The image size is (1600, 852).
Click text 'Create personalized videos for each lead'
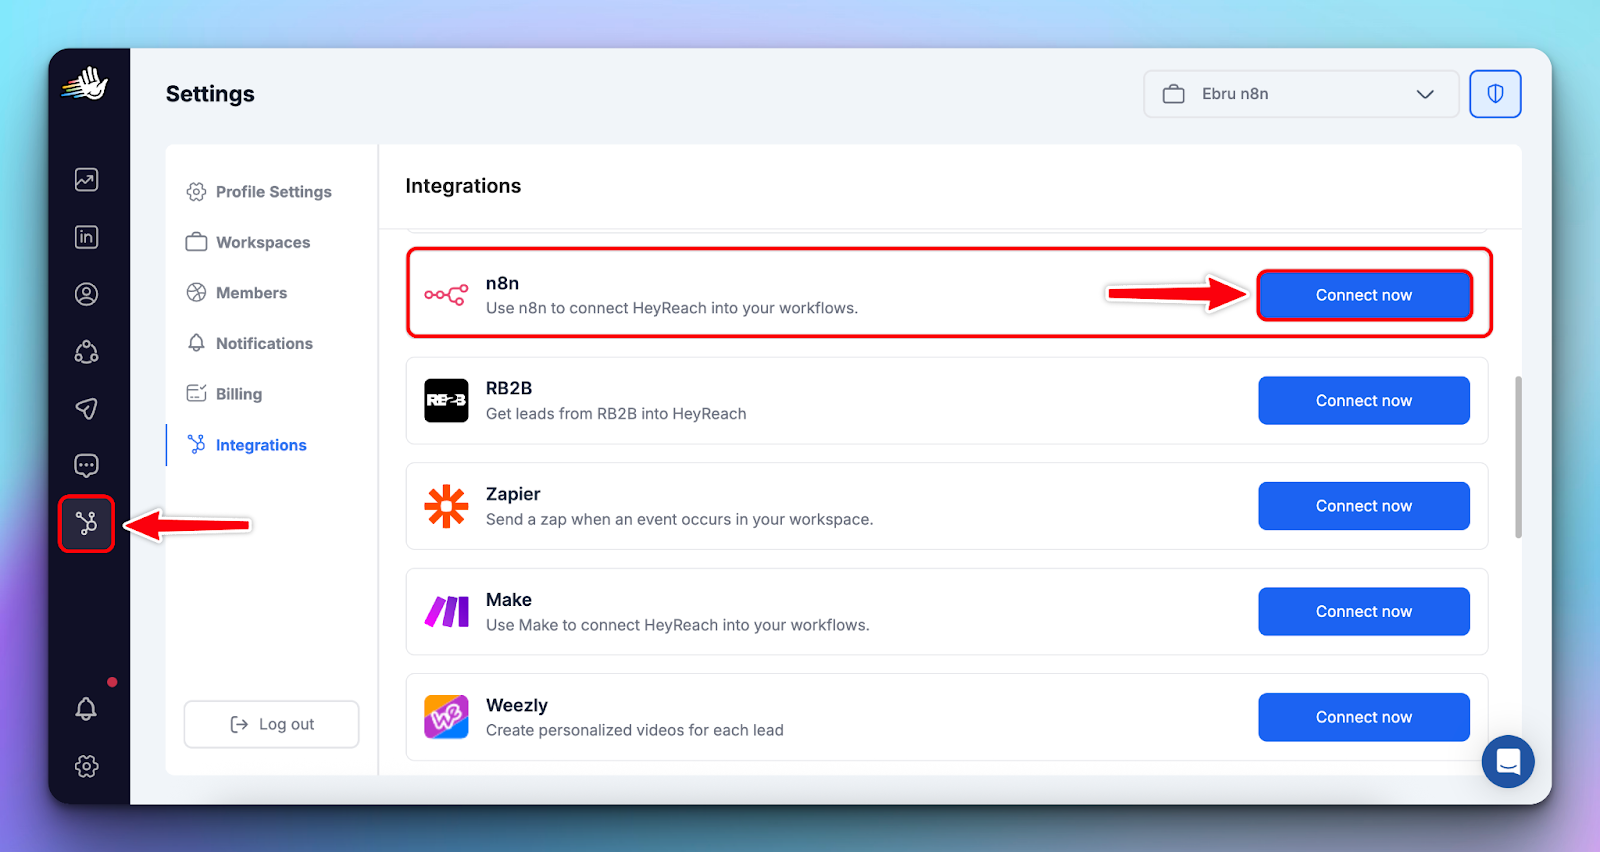click(x=635, y=730)
